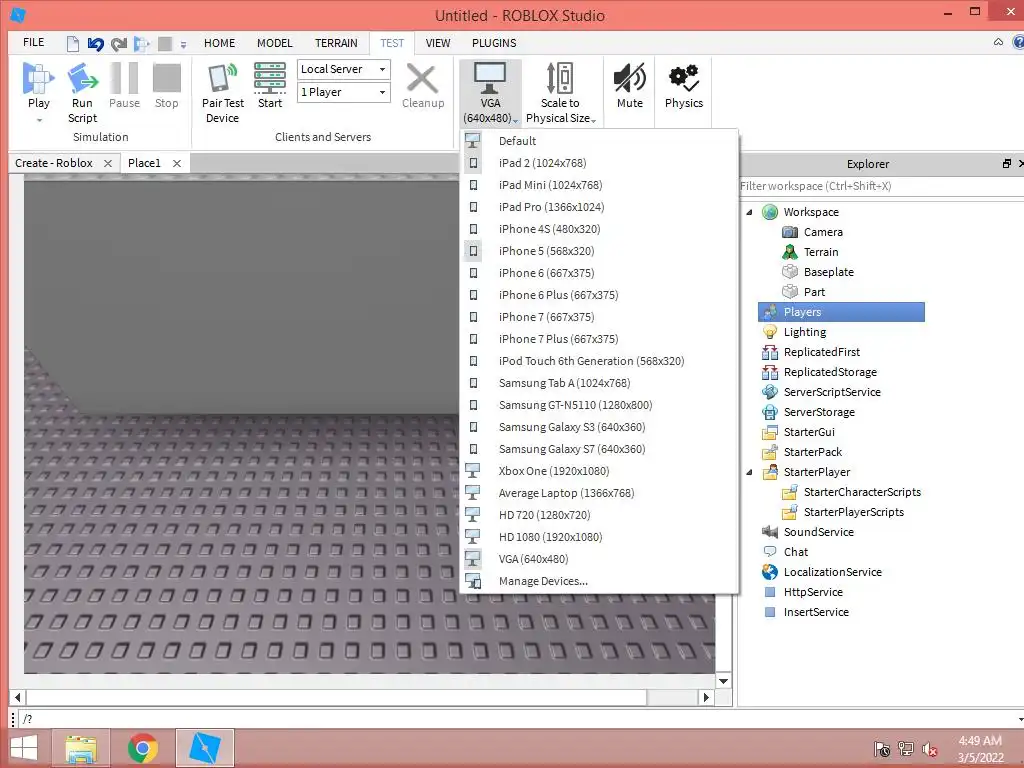Choose iPad 2 (1024x768)
Image resolution: width=1024 pixels, height=768 pixels.
pos(599,163)
